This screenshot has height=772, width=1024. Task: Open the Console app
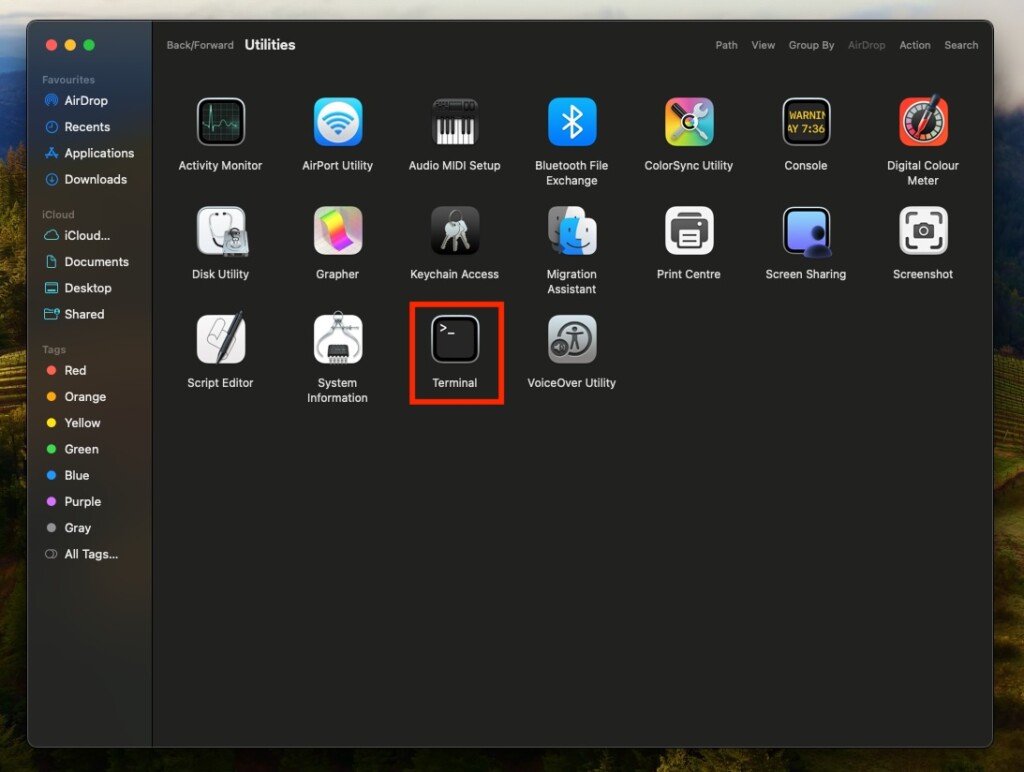[805, 123]
